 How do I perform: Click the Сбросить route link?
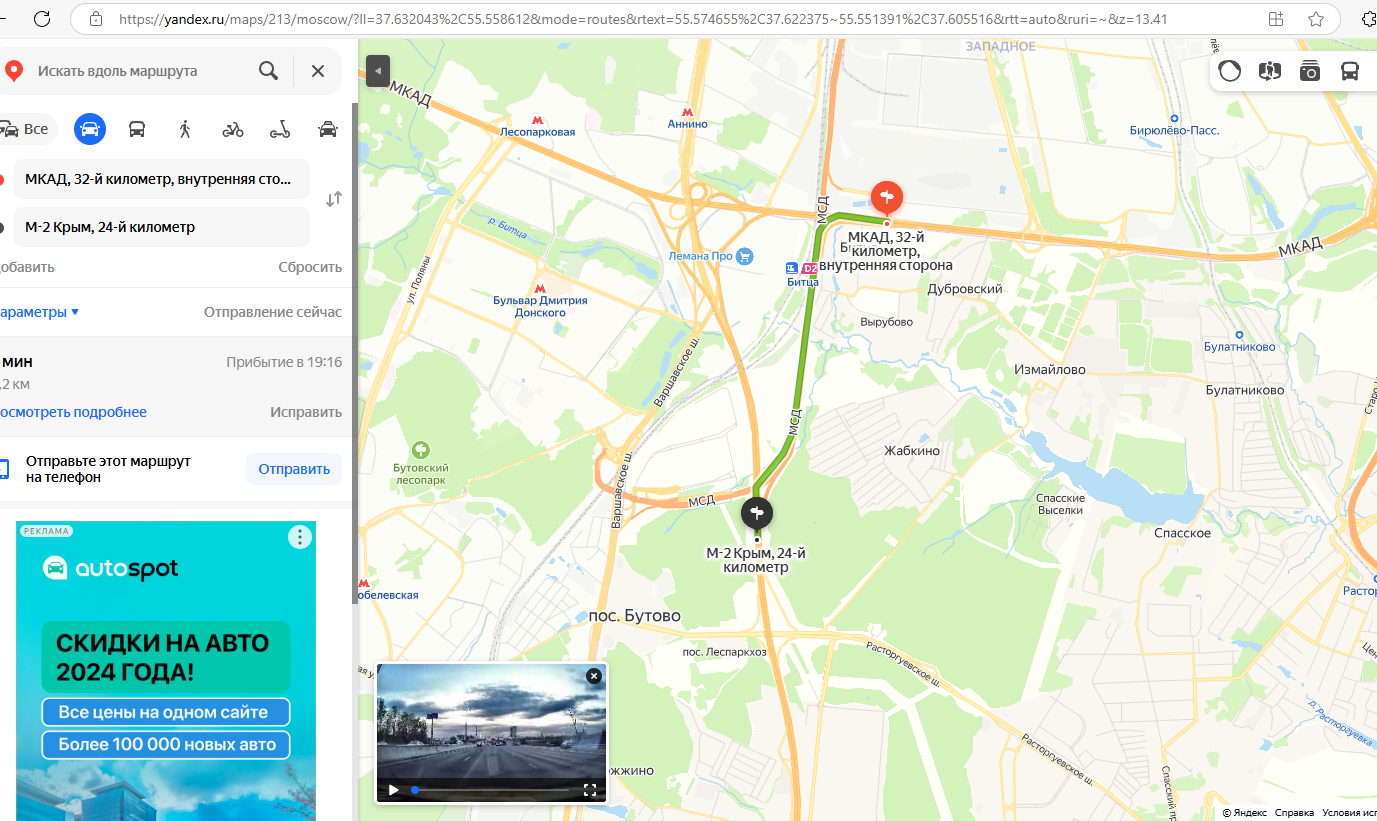(310, 267)
